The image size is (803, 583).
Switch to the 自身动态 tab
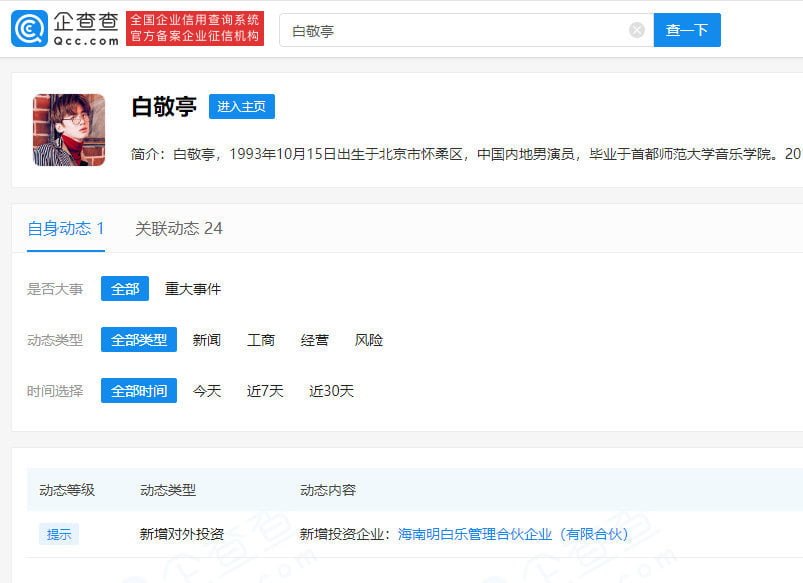[66, 229]
